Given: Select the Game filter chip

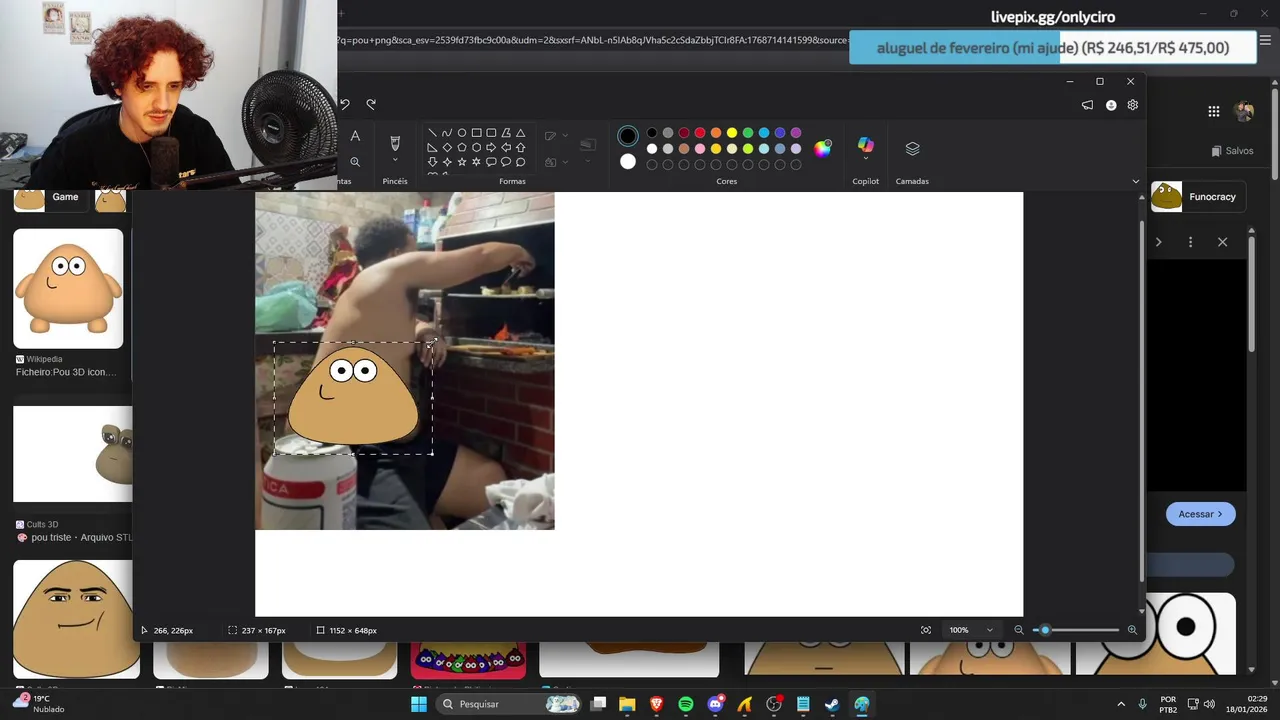Looking at the screenshot, I should pos(52,197).
